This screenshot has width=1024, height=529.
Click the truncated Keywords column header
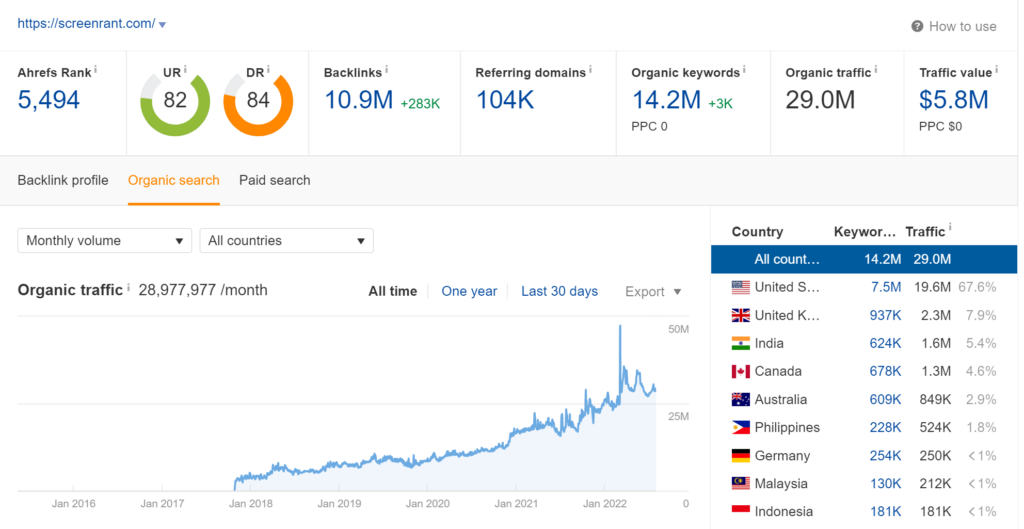(865, 232)
